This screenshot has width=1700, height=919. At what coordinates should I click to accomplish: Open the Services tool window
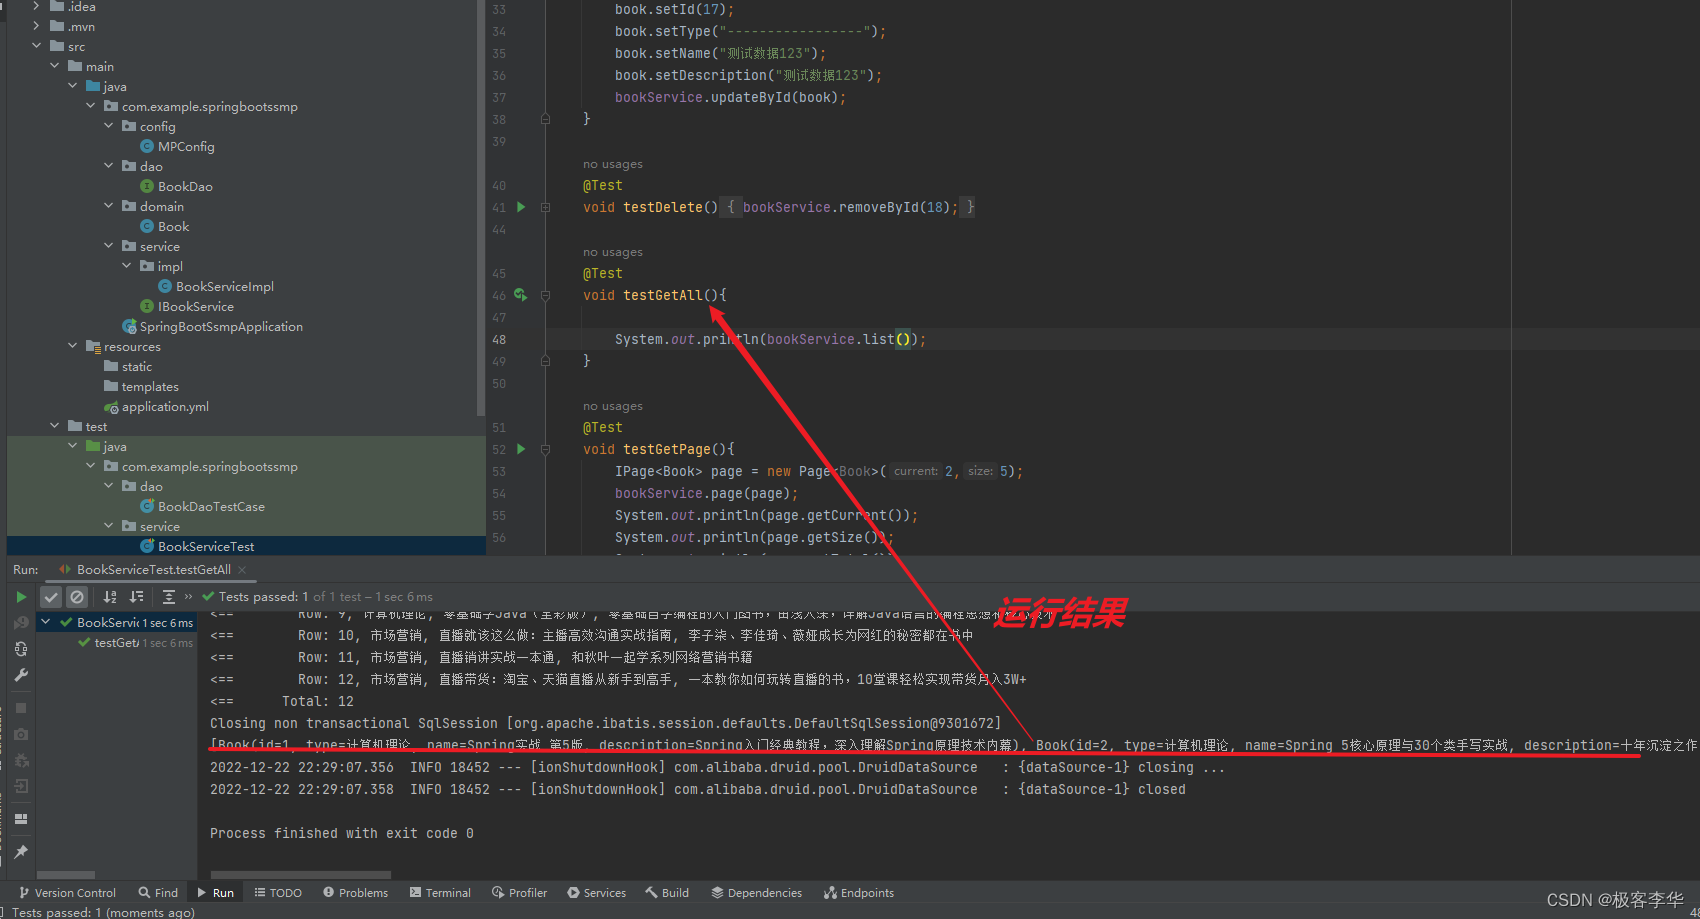point(597,893)
